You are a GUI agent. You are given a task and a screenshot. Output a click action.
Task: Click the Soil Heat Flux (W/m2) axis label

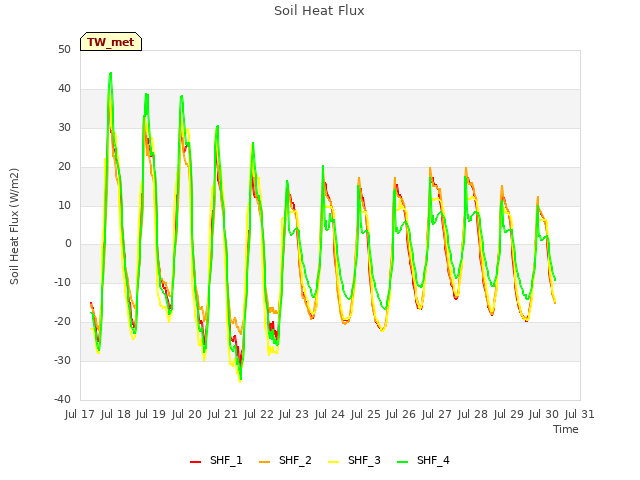14,226
